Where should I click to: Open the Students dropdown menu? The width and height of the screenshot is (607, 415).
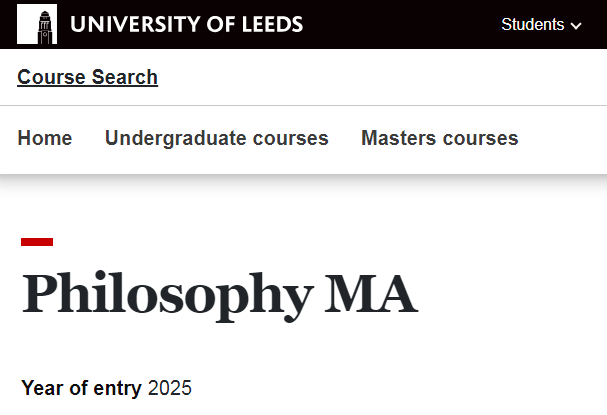(x=541, y=24)
